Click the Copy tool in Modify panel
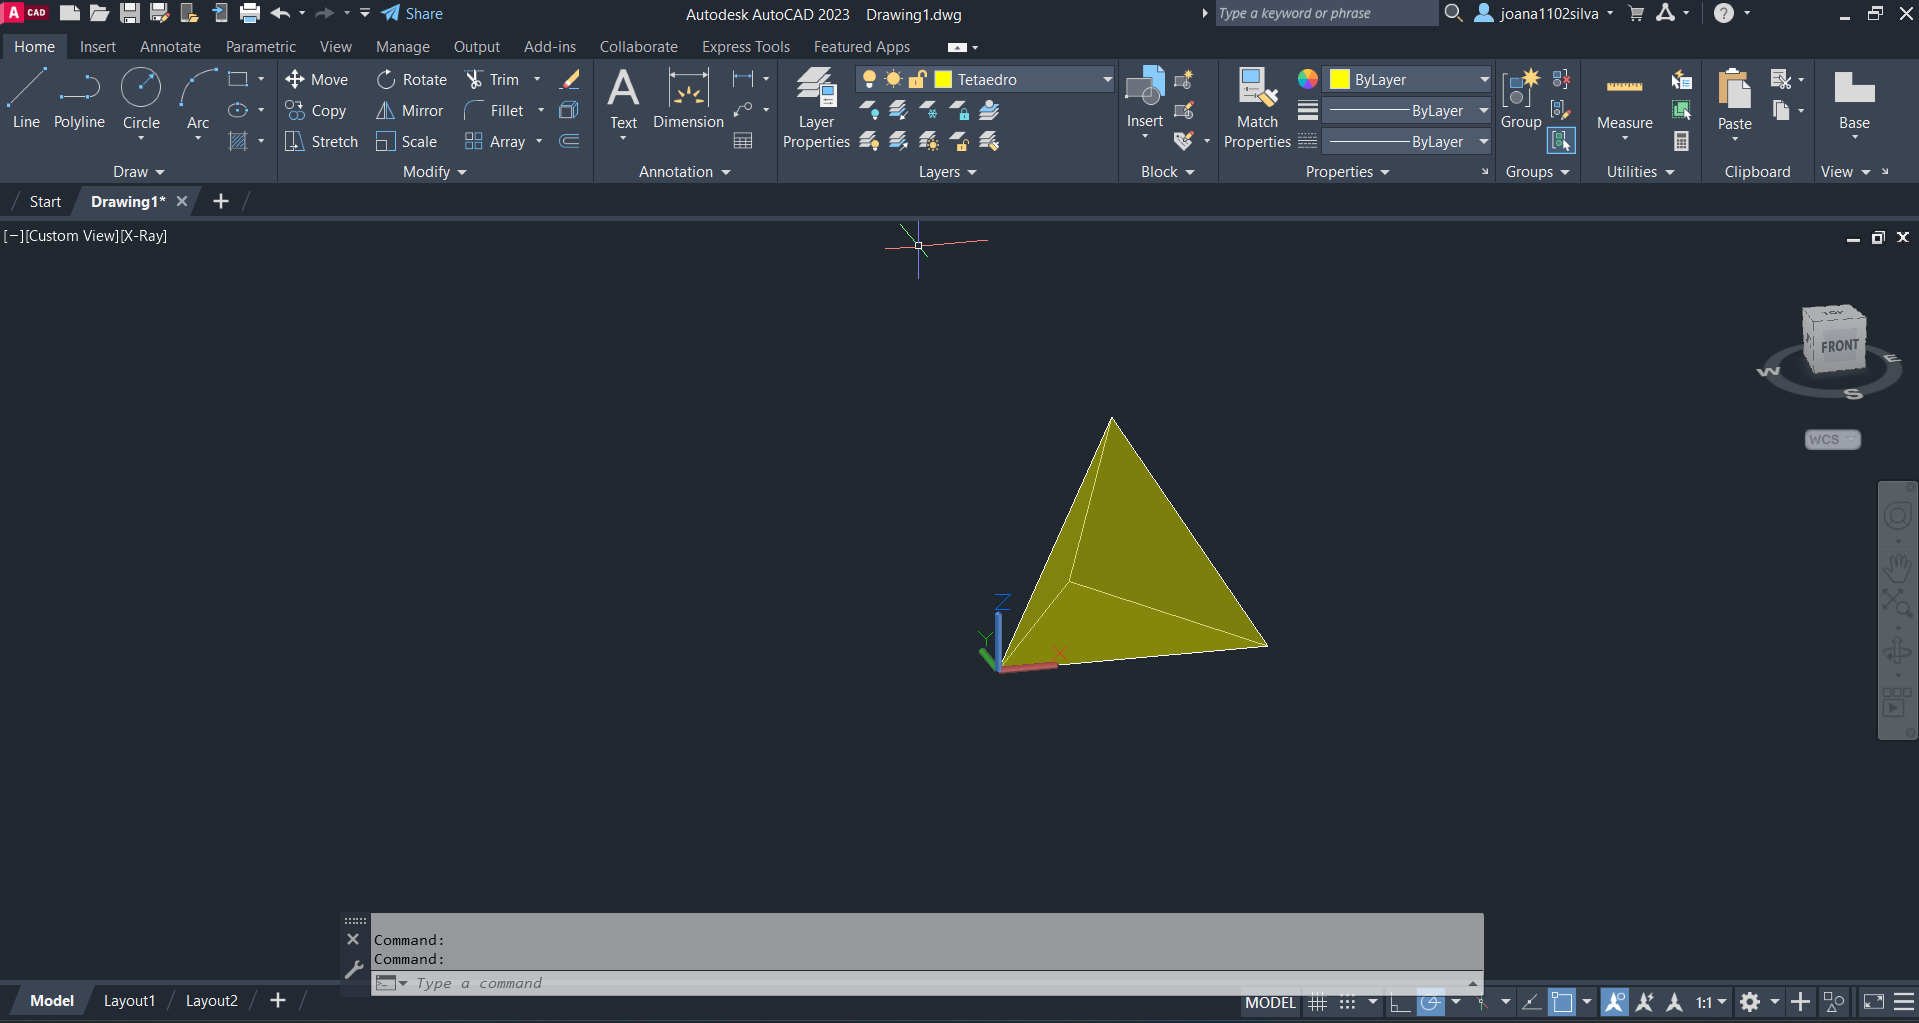 pos(315,110)
